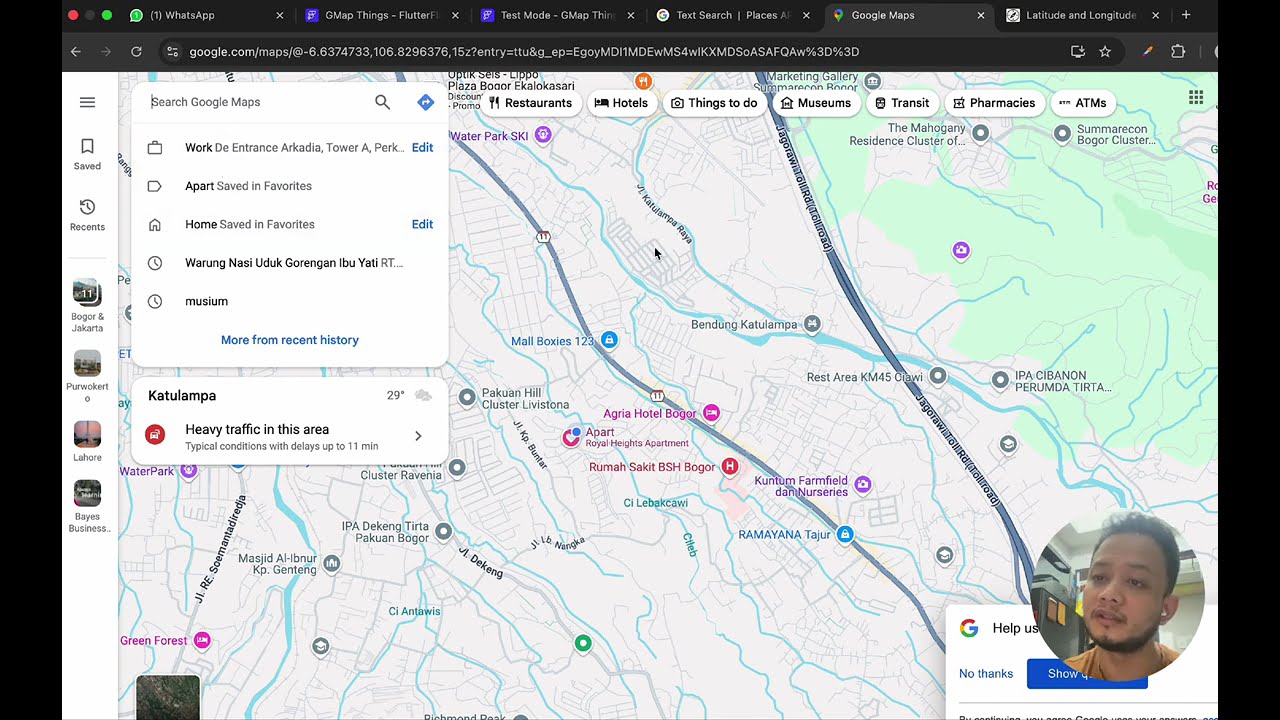The image size is (1280, 720).
Task: Click the IPA Cibanon Perumda Tirta marker
Action: coord(1000,379)
